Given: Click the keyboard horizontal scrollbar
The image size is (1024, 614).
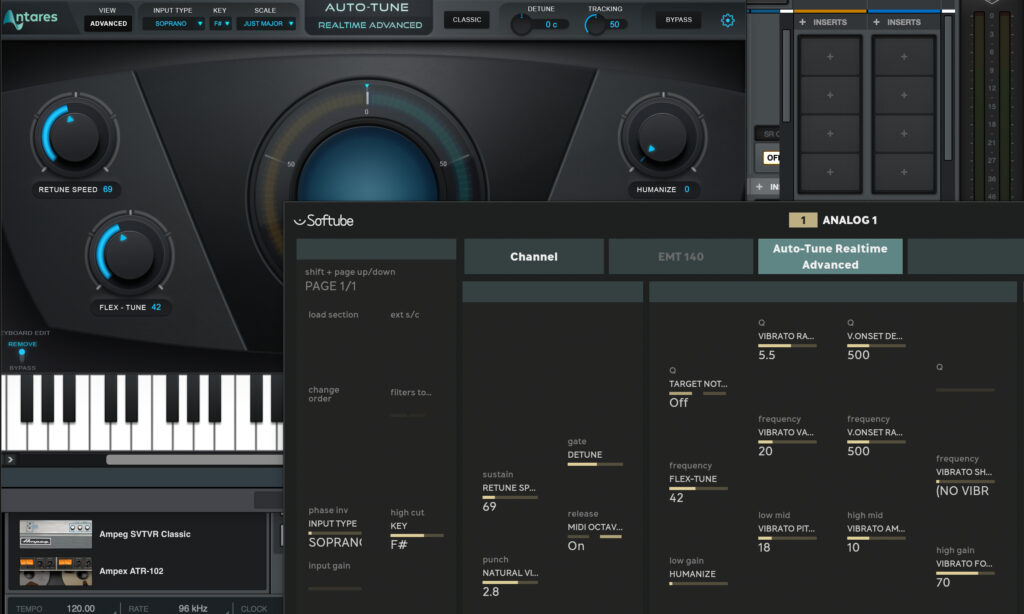Looking at the screenshot, I should (195, 460).
